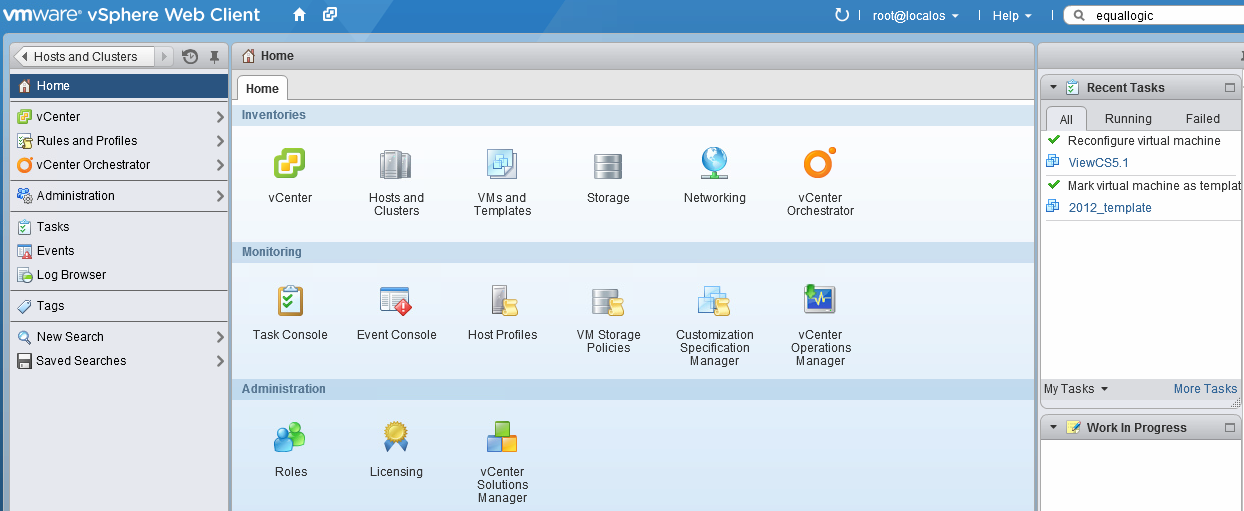Maximize the Work In Progress panel

[1230, 428]
